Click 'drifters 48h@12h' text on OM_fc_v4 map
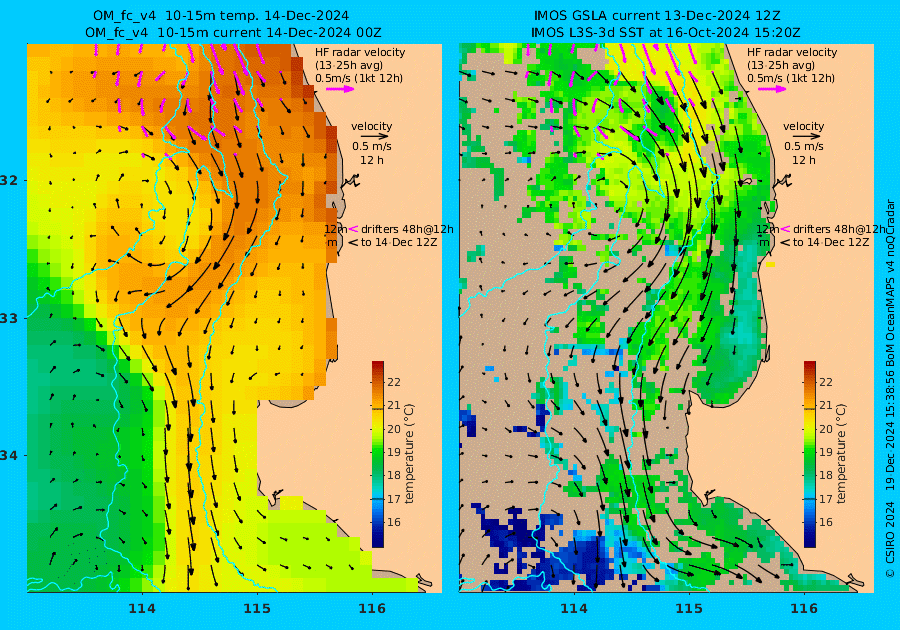The height and width of the screenshot is (630, 900). (x=407, y=229)
